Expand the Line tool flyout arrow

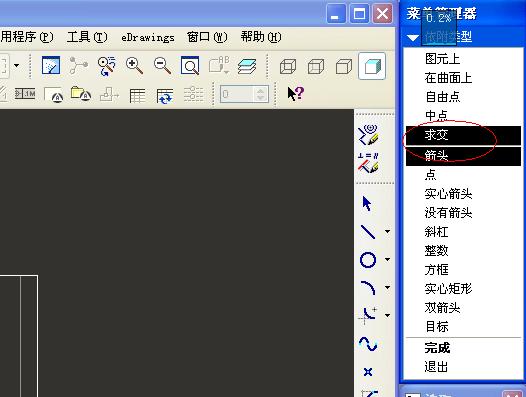[x=387, y=232]
